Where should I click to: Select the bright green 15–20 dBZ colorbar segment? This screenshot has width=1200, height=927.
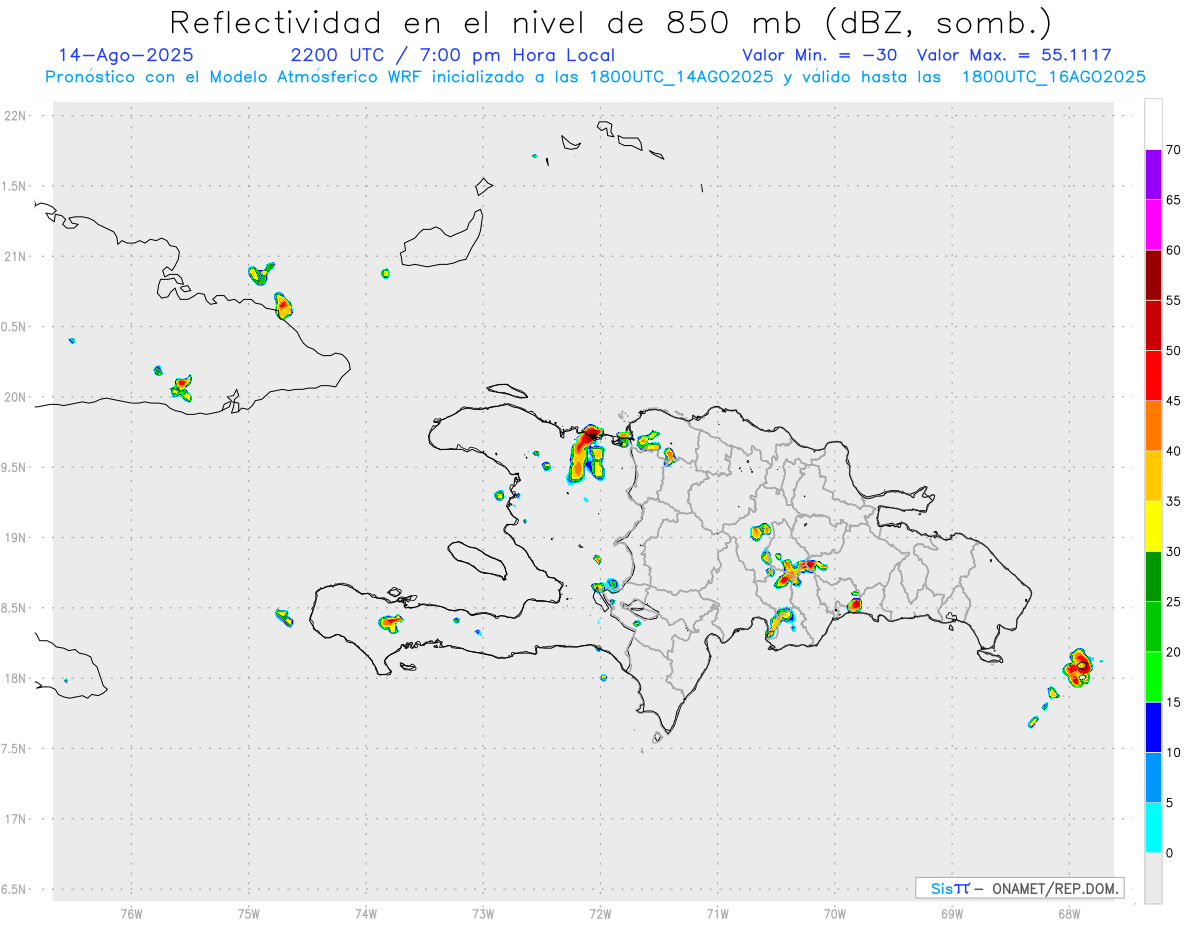pyautogui.click(x=1153, y=677)
